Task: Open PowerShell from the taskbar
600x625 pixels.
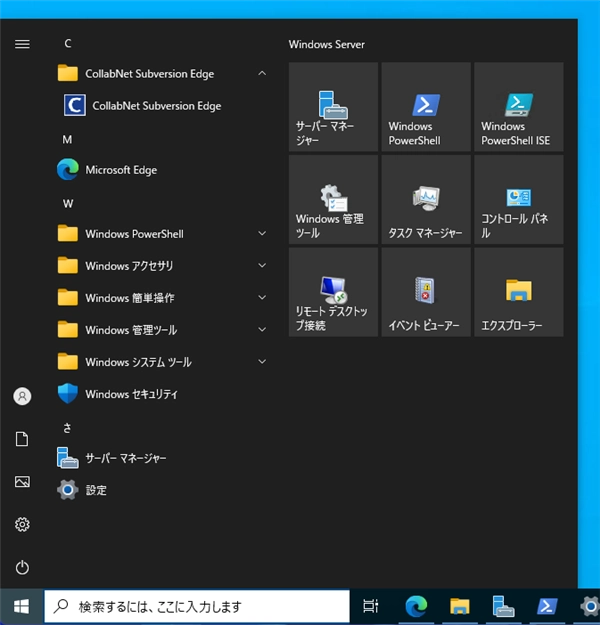Action: pos(547,607)
